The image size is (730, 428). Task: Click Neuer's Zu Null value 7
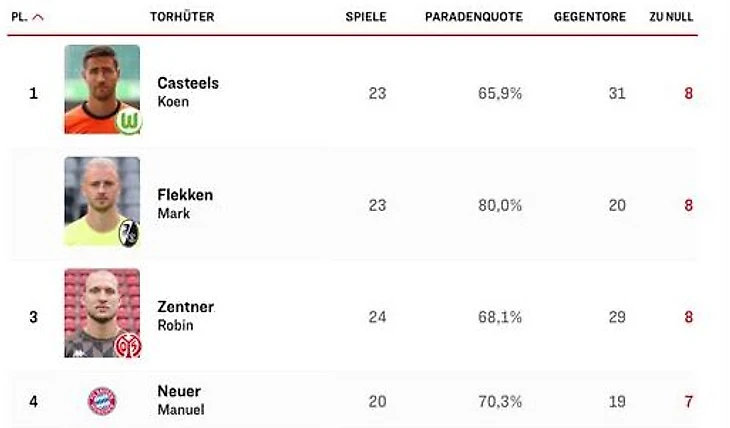(688, 401)
